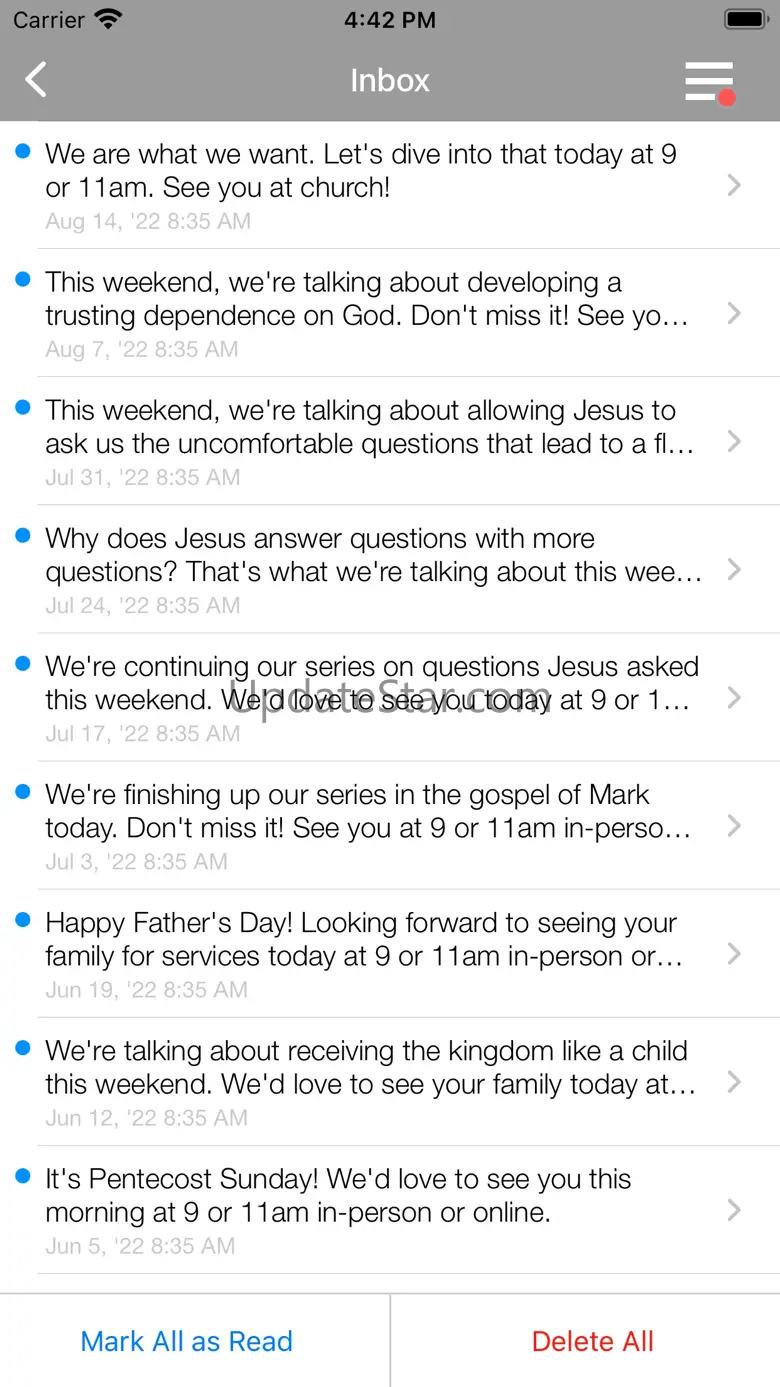Tap unread dot on Aug 14 message
This screenshot has height=1387, width=780.
[x=23, y=152]
